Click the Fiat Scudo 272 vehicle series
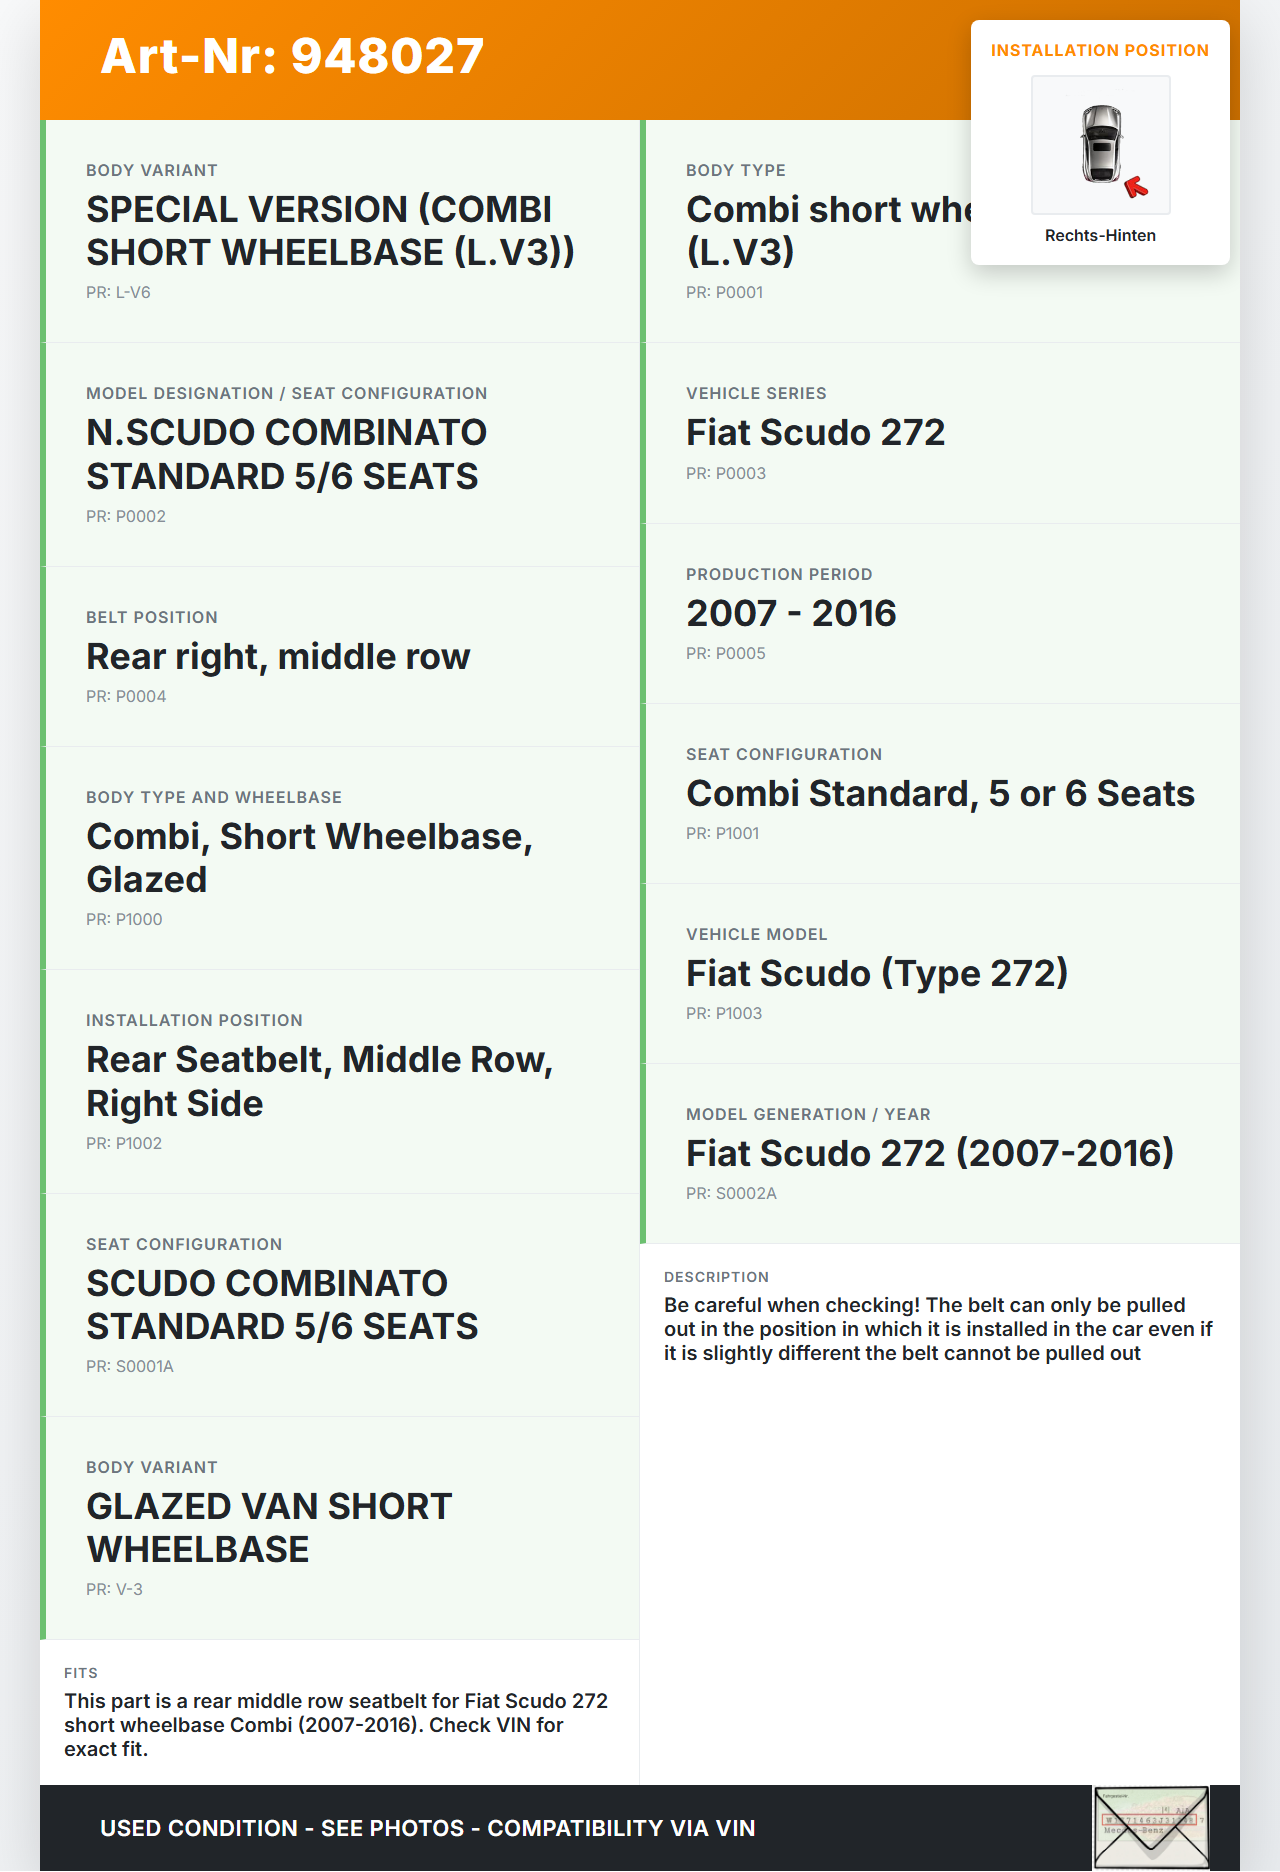 coord(815,433)
